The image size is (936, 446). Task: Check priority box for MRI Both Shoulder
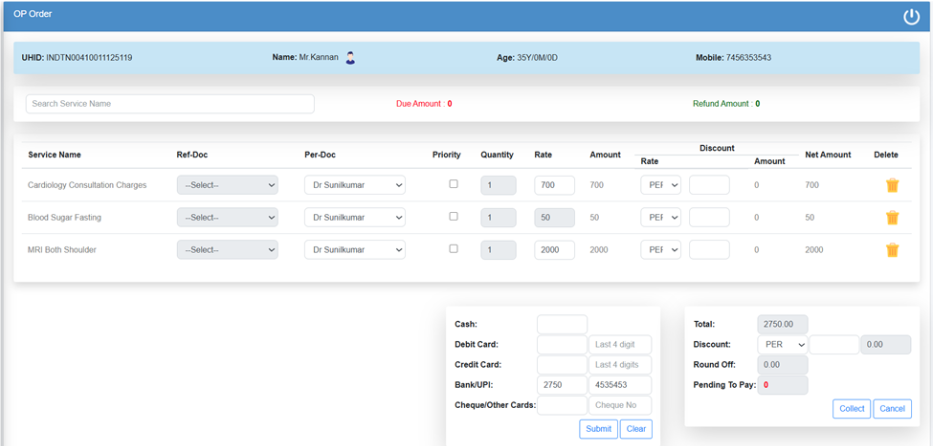[453, 249]
